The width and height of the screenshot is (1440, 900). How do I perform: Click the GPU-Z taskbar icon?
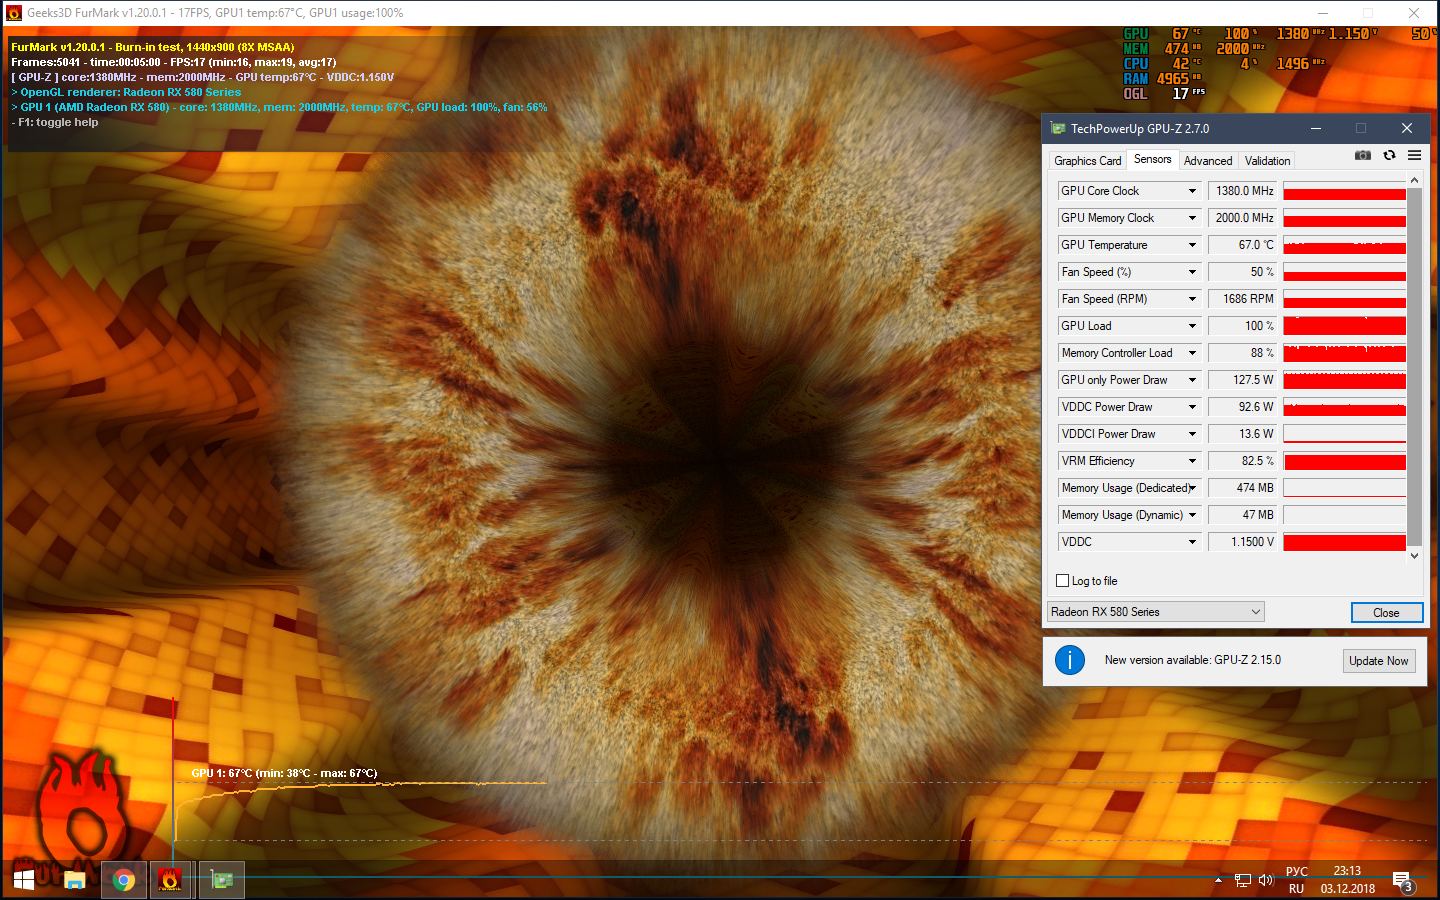(222, 880)
